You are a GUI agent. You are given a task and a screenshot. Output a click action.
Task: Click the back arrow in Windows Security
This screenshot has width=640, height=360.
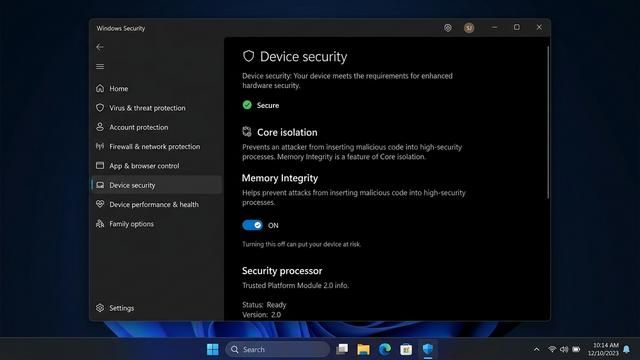point(100,47)
